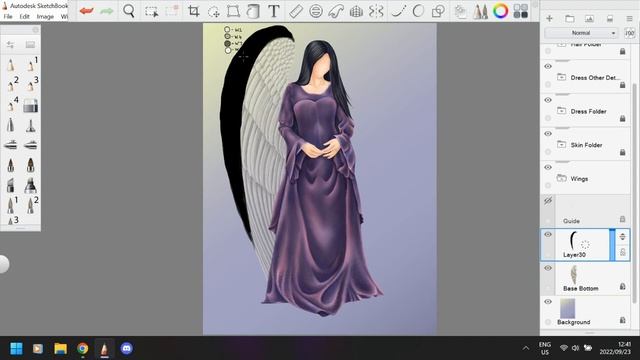The image size is (640, 360).
Task: Select the Flood Fill bucket tool
Action: pyautogui.click(x=253, y=11)
